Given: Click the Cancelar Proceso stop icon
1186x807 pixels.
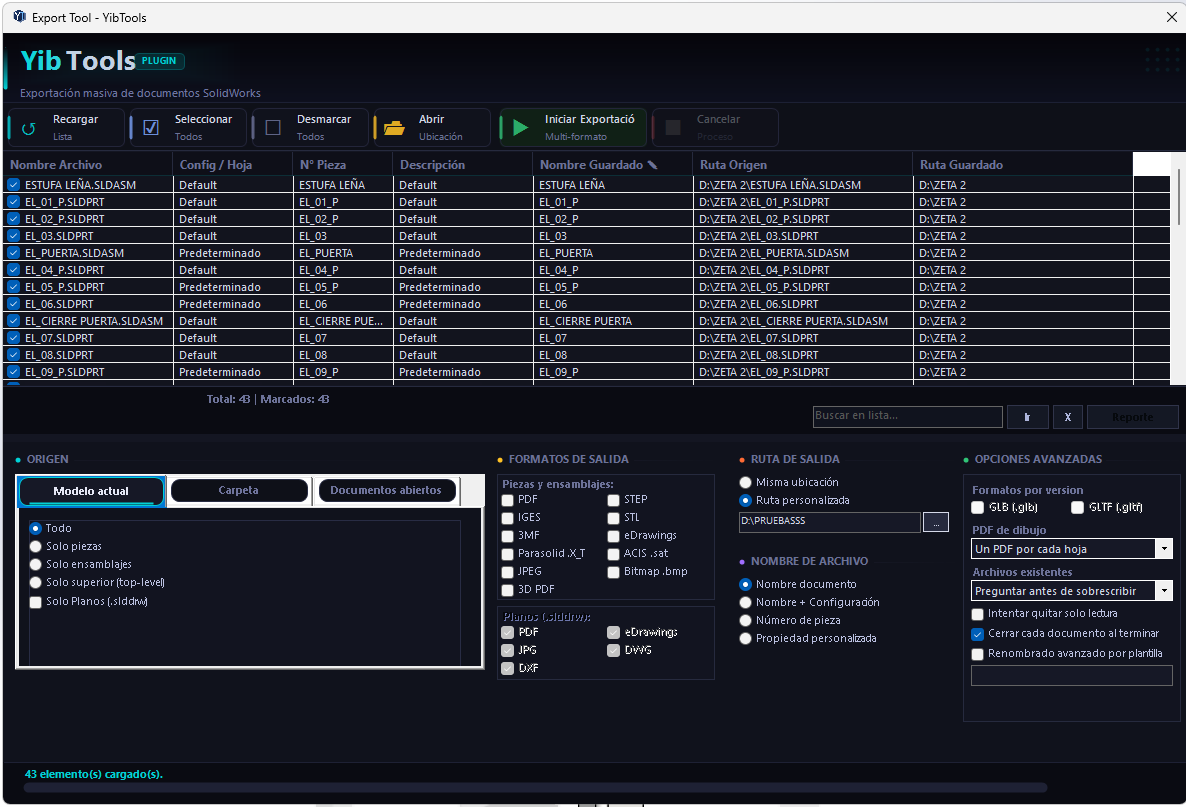Looking at the screenshot, I should [x=673, y=128].
